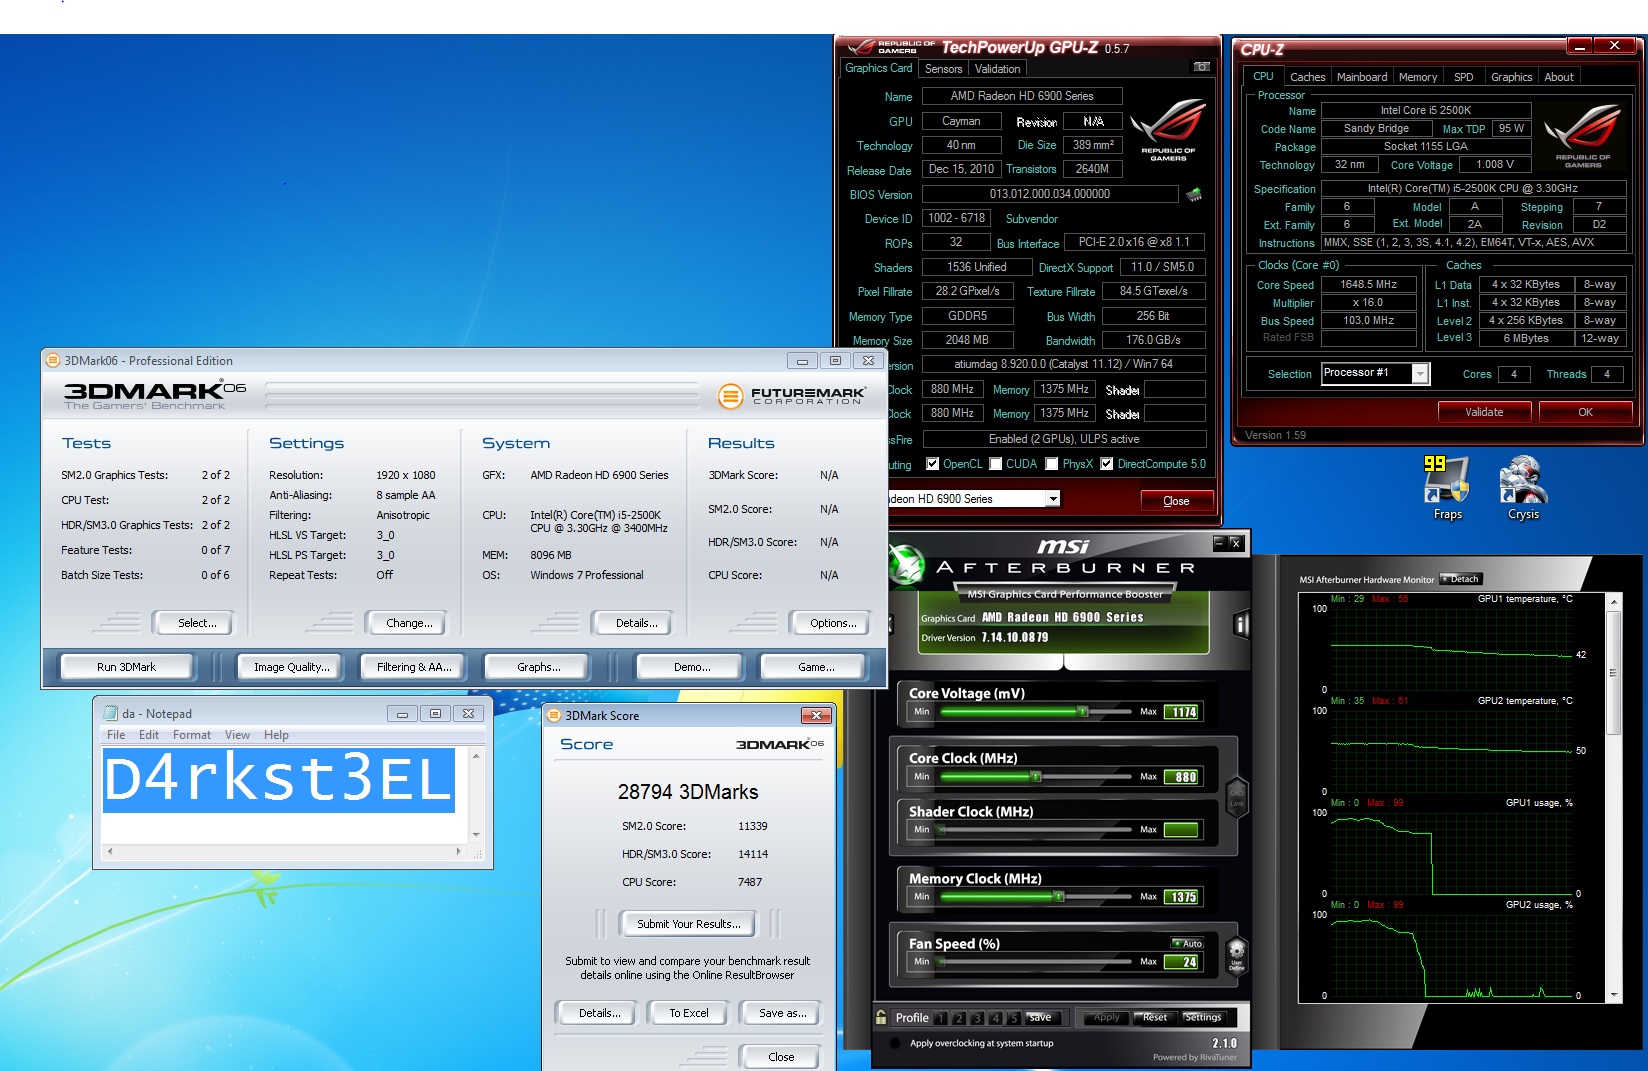The image size is (1648, 1071).
Task: Toggle Apply overclocking at system startup
Action: tap(895, 1043)
